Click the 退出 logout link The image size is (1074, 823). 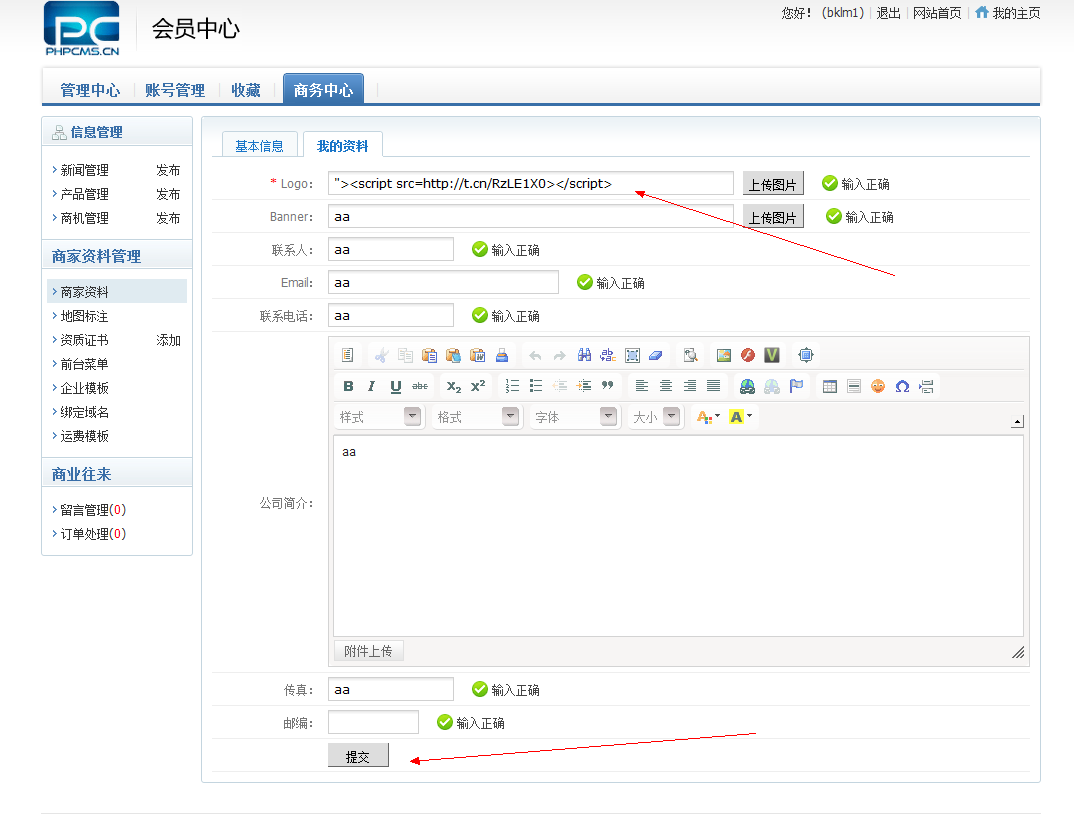pos(888,13)
